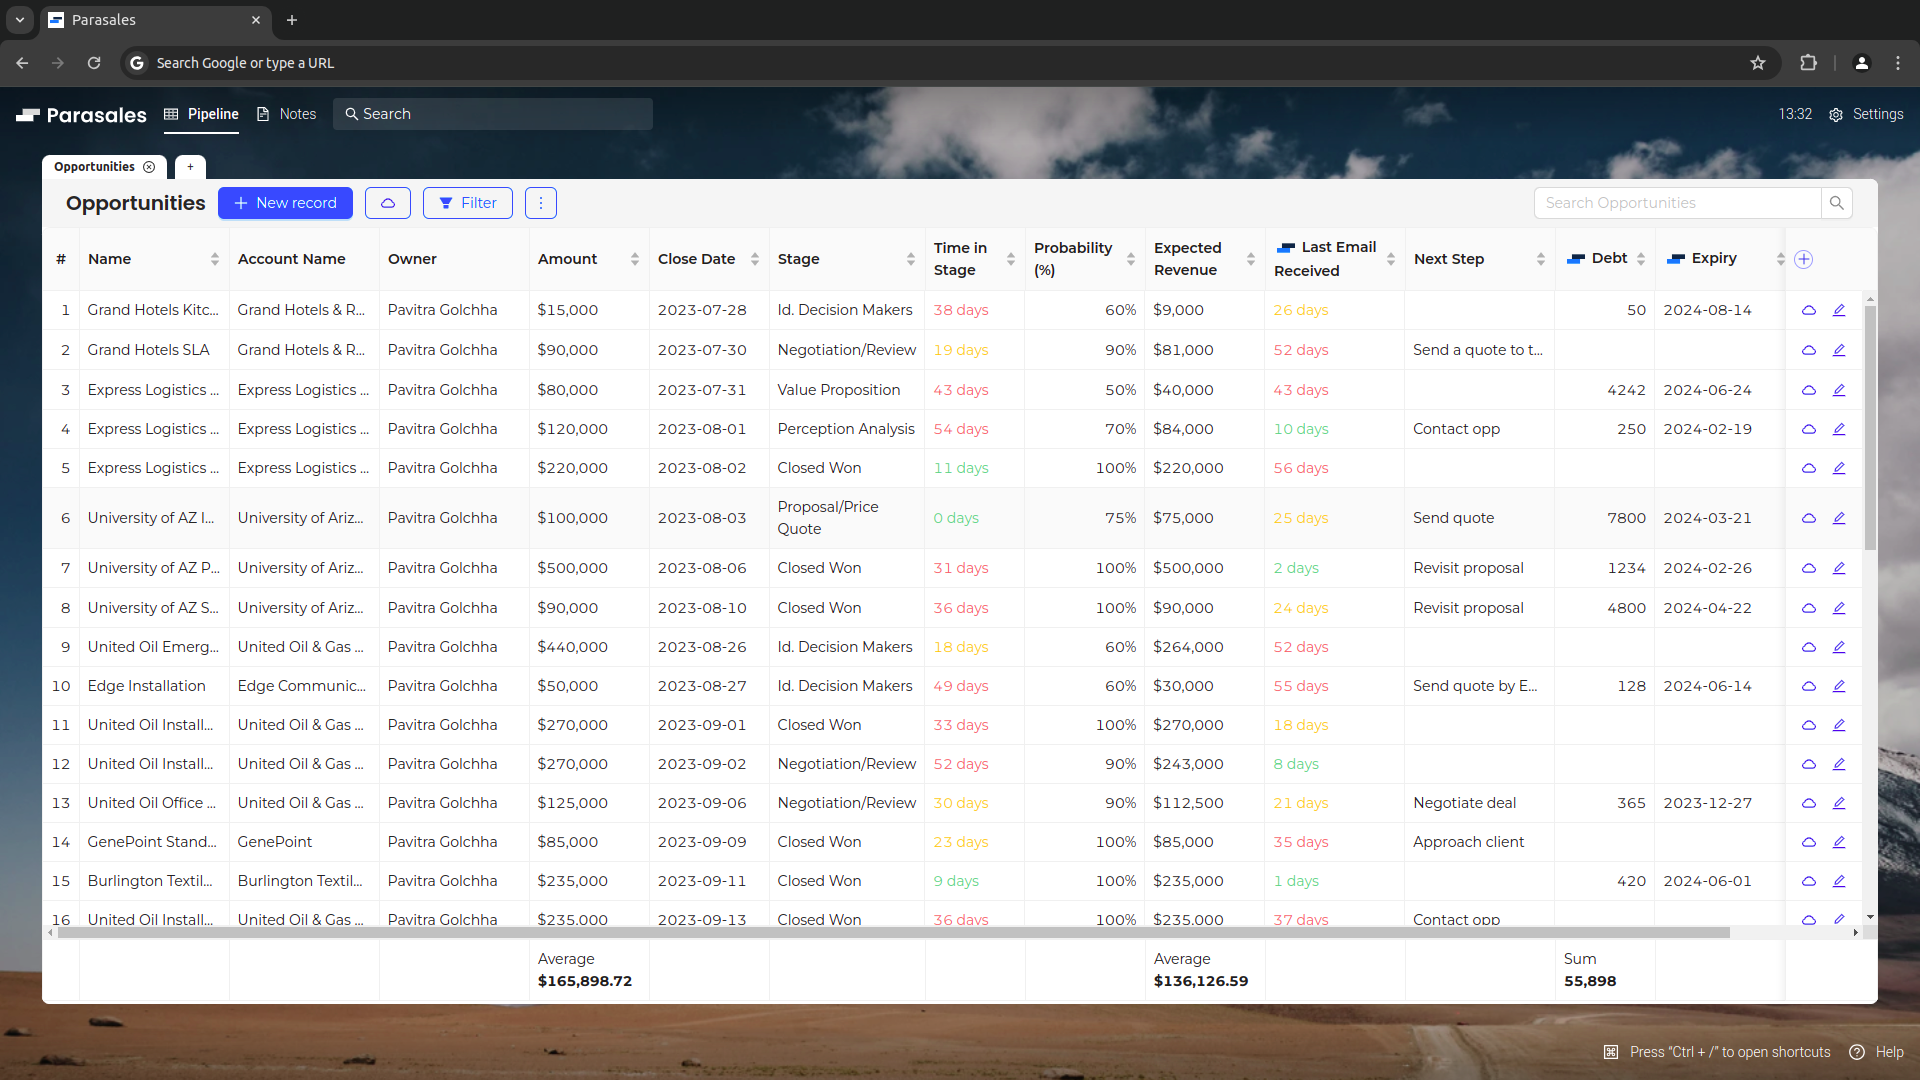Switch to the Pipeline tab
Screen dimensions: 1920x1080
tap(202, 114)
